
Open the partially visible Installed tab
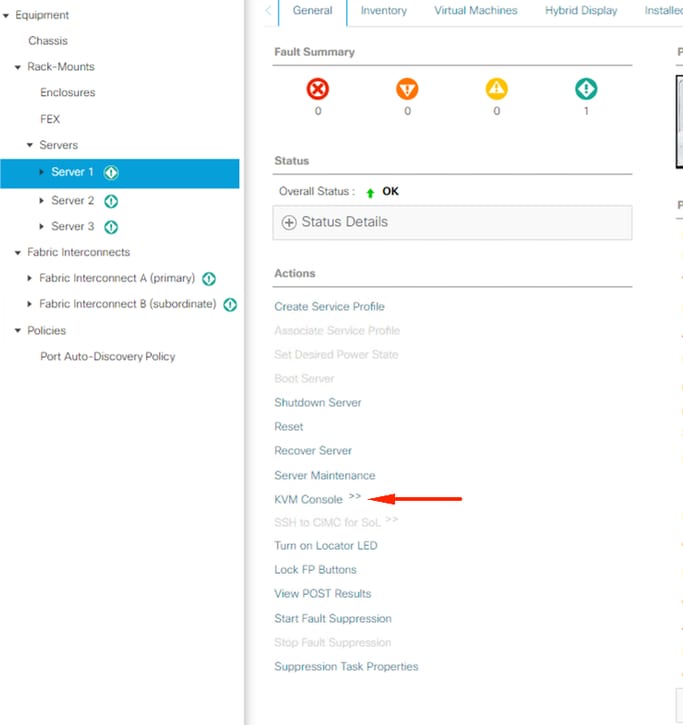click(x=664, y=11)
